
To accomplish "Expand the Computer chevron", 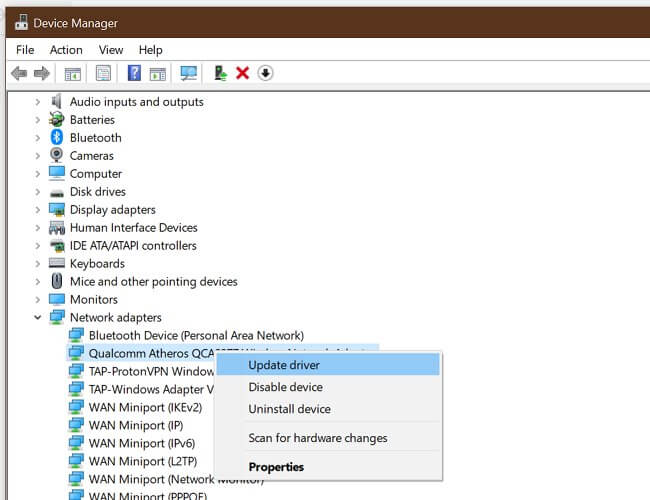I will click(x=38, y=174).
